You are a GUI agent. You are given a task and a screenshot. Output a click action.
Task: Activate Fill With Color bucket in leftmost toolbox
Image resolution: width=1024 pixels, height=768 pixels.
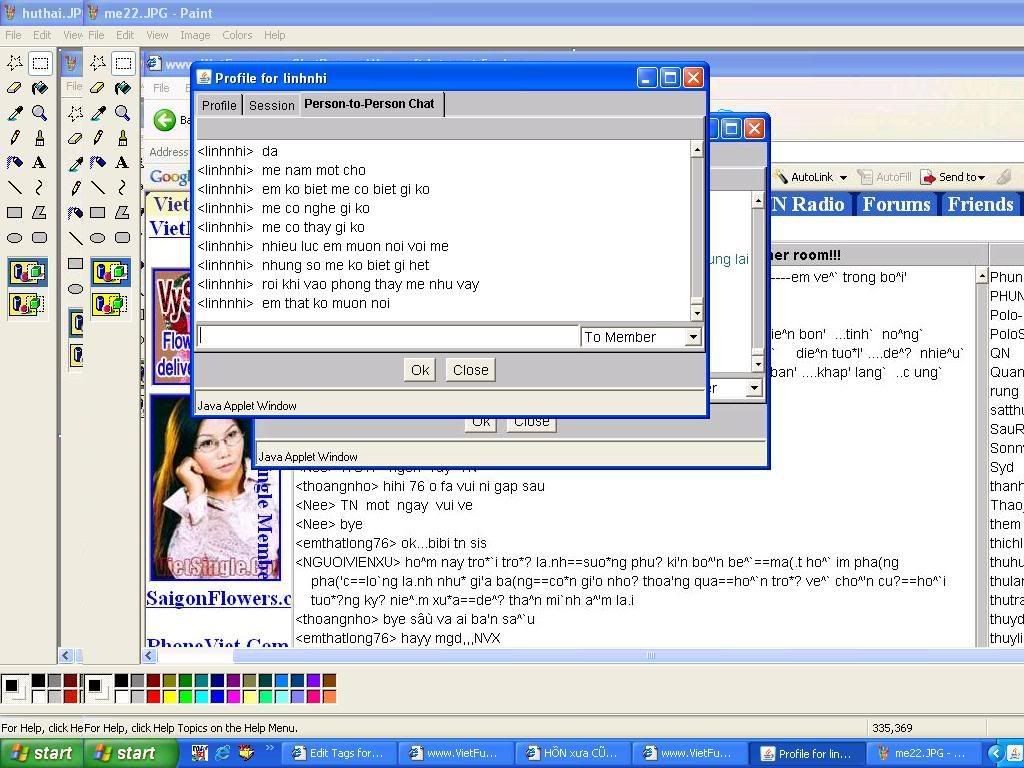coord(40,88)
